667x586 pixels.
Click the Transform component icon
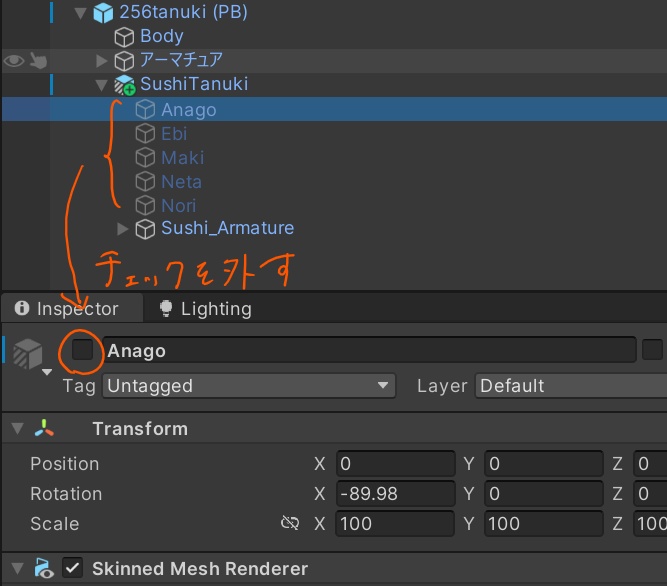click(x=44, y=429)
